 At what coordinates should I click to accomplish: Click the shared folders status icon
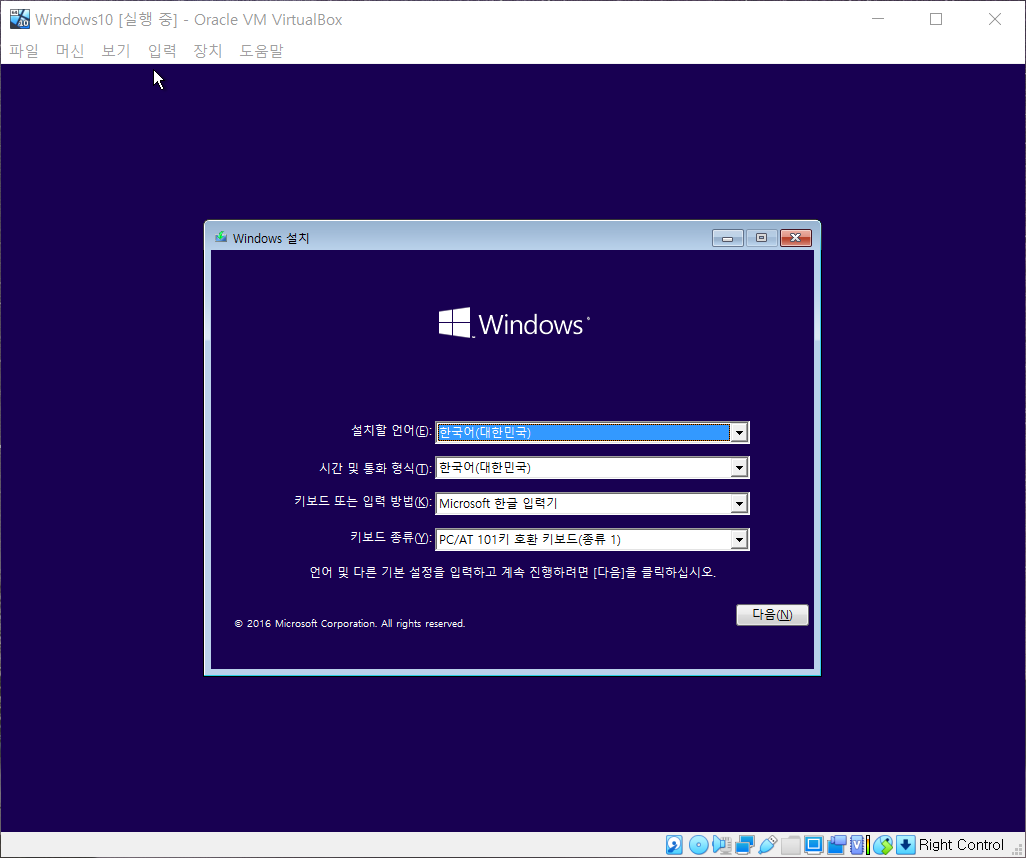pyautogui.click(x=790, y=845)
